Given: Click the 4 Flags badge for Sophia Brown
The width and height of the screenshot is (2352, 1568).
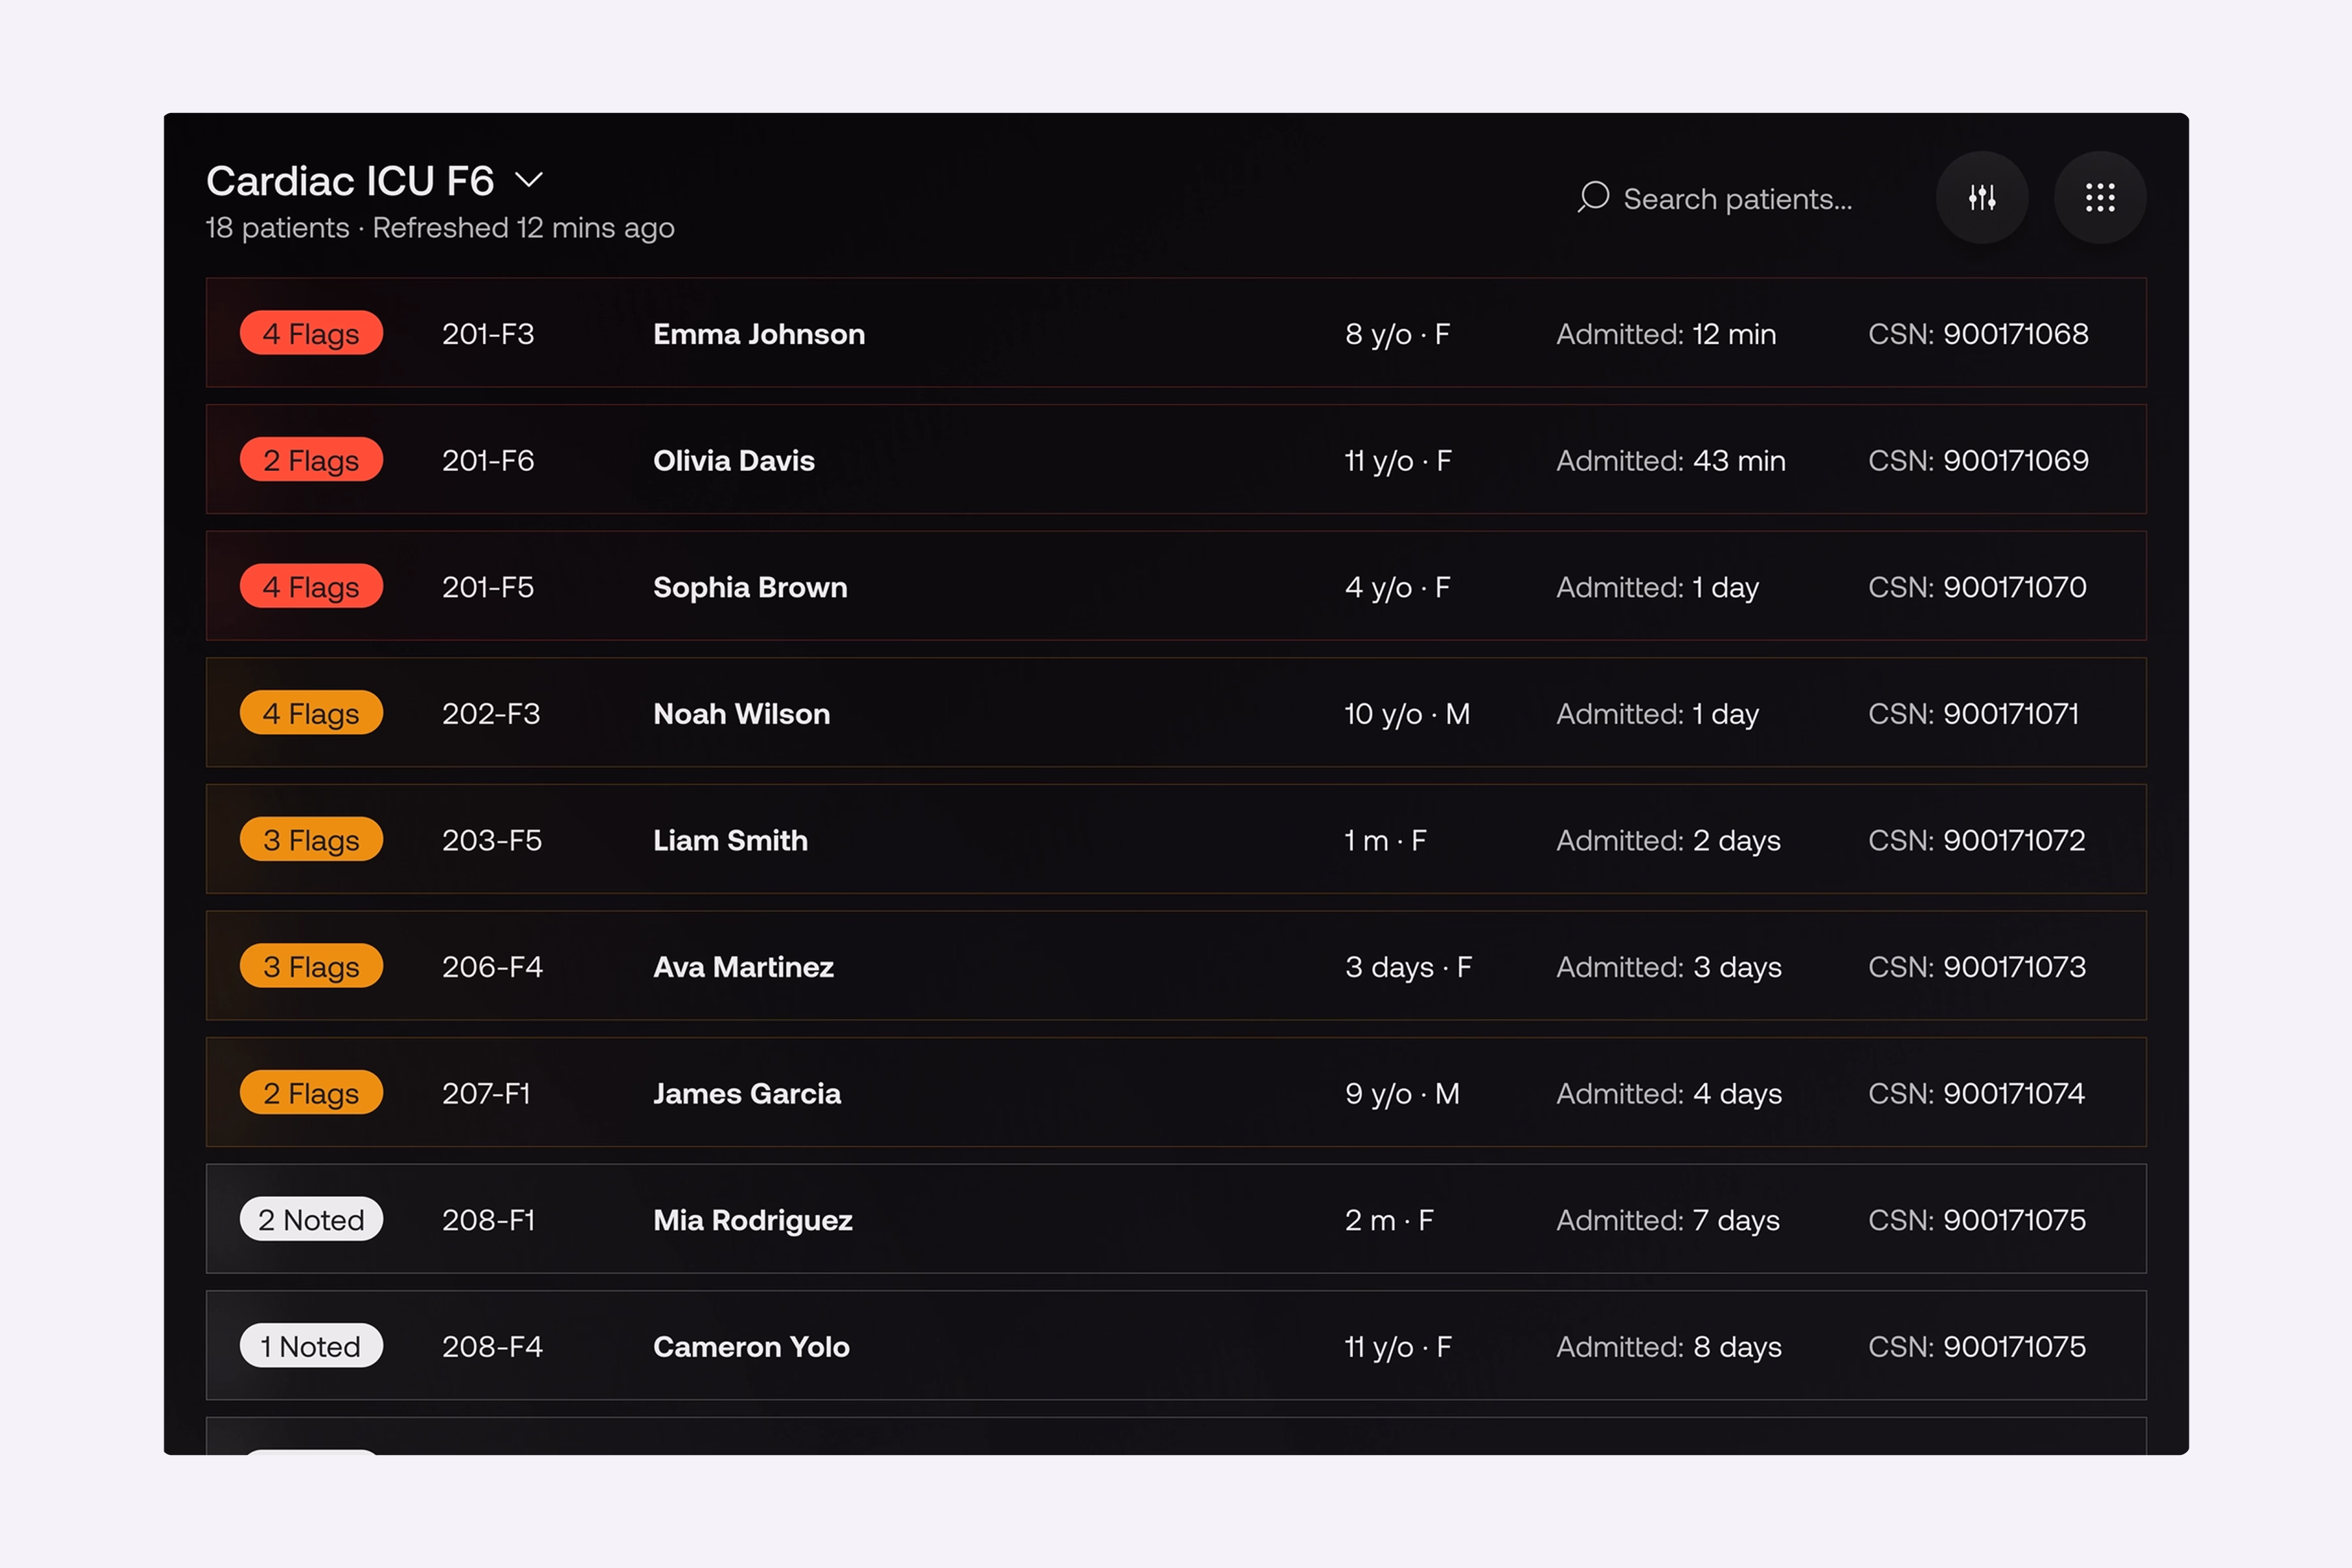Looking at the screenshot, I should click(311, 587).
